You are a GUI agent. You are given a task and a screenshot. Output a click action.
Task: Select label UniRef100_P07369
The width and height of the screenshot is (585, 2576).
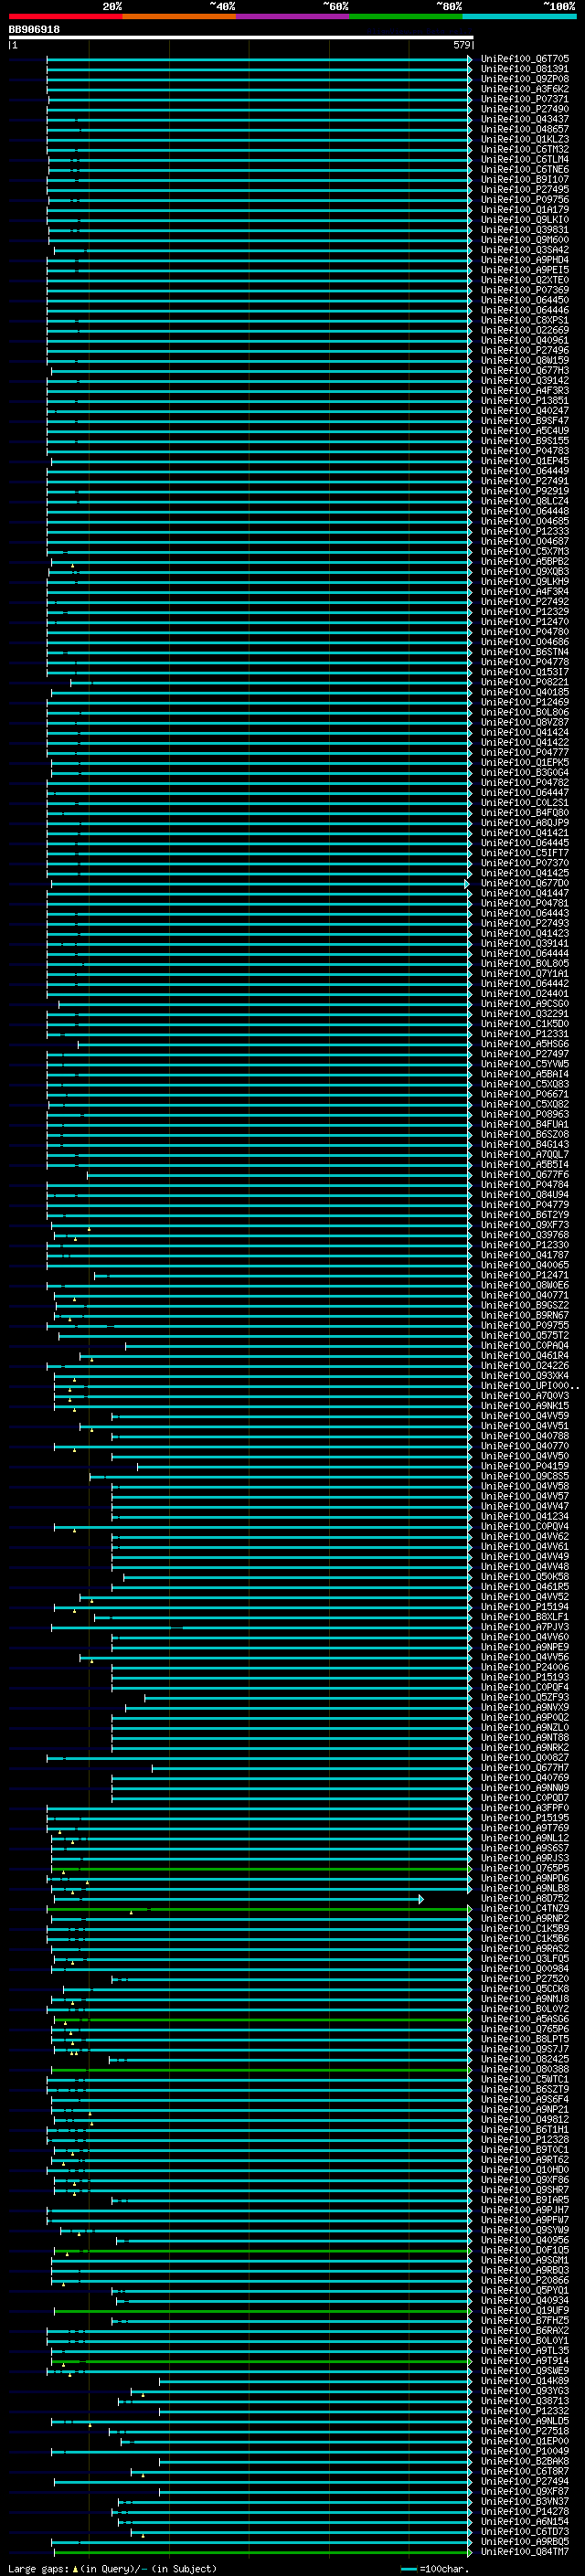pyautogui.click(x=525, y=290)
